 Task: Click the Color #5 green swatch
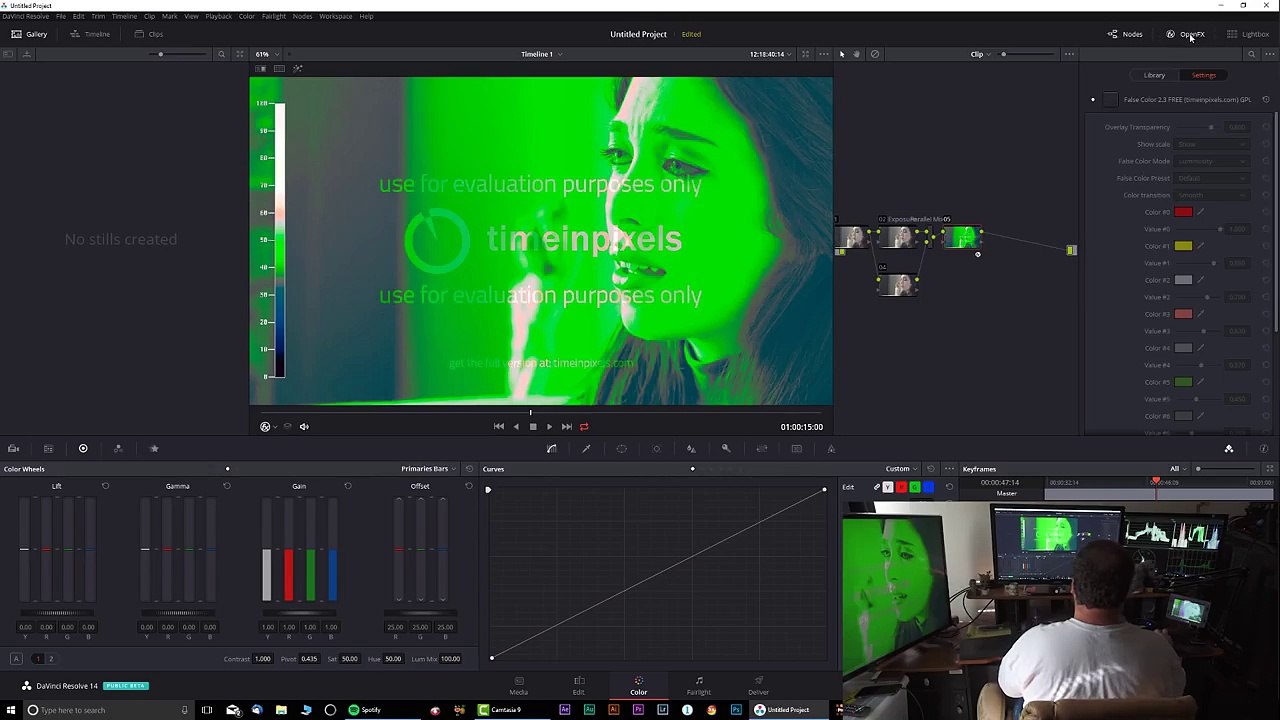point(1183,382)
